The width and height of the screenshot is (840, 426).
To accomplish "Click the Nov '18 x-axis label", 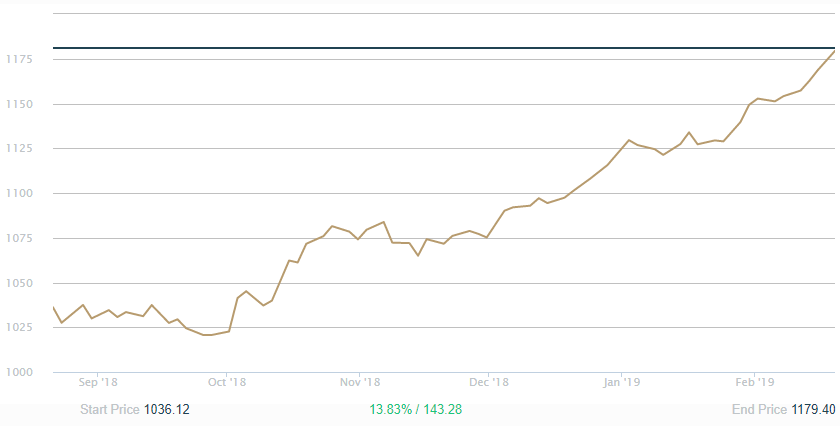I will coord(360,382).
